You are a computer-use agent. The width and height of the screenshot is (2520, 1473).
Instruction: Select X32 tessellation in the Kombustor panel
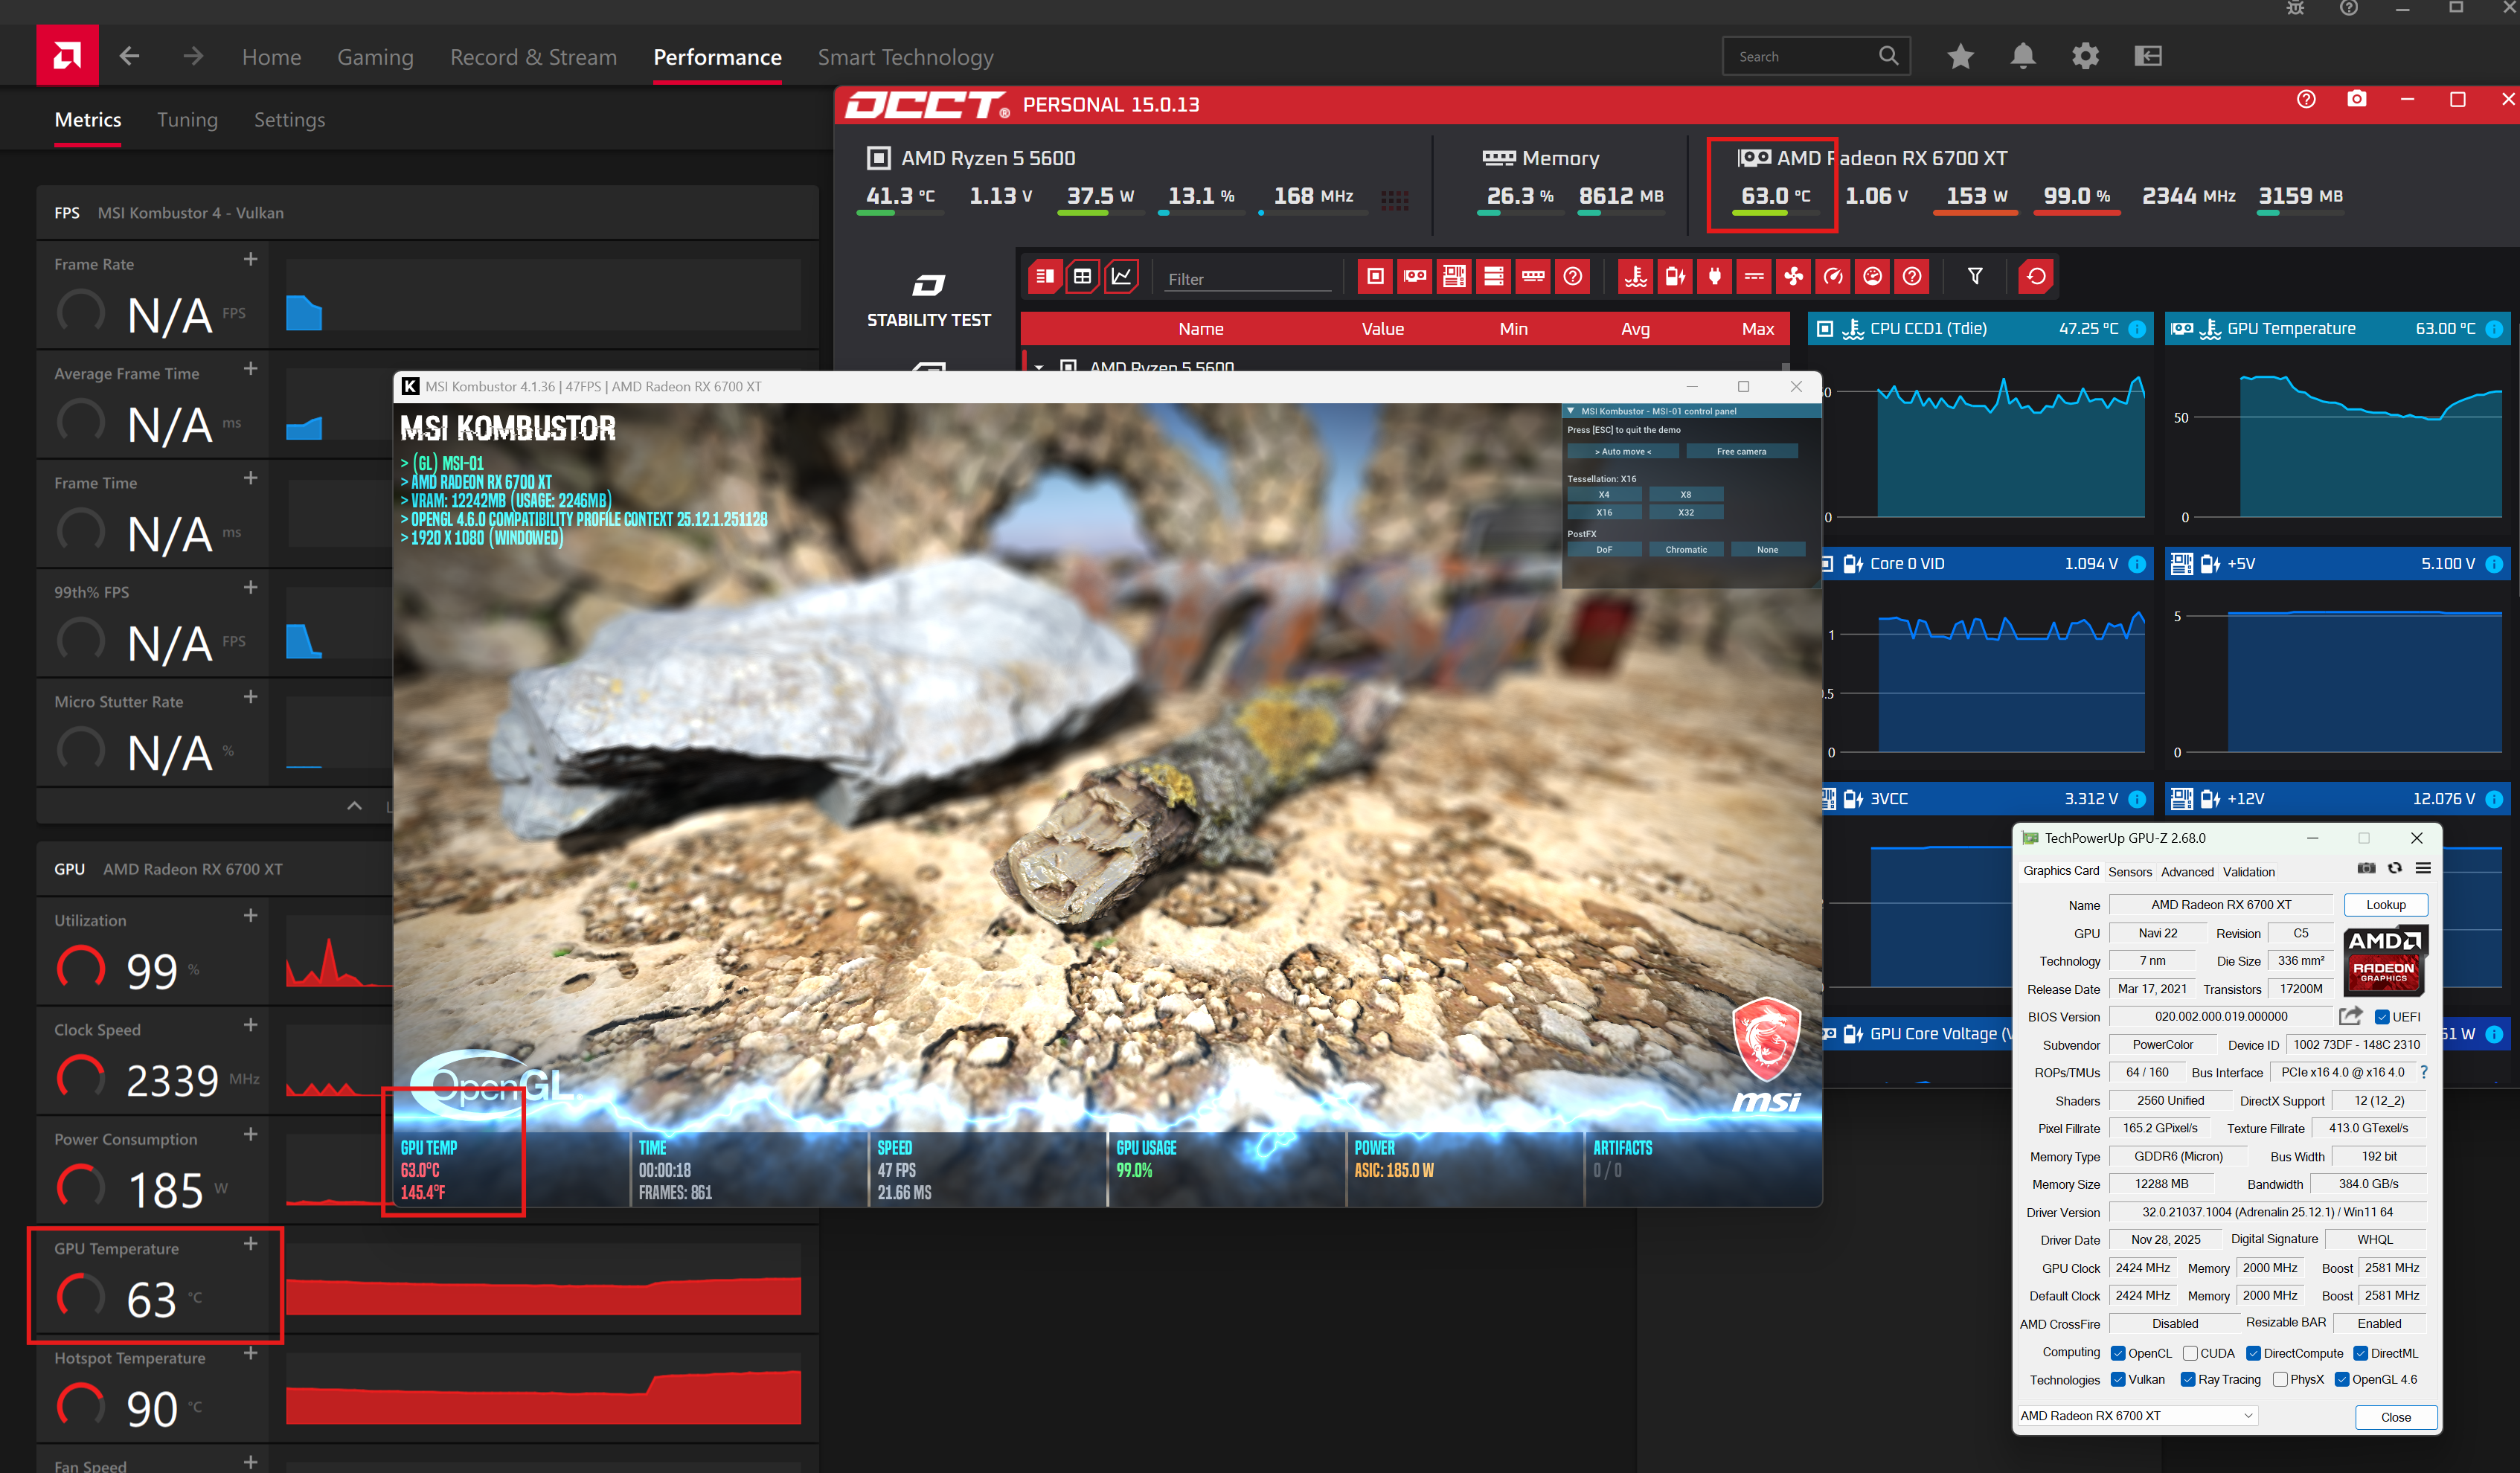[x=1686, y=512]
